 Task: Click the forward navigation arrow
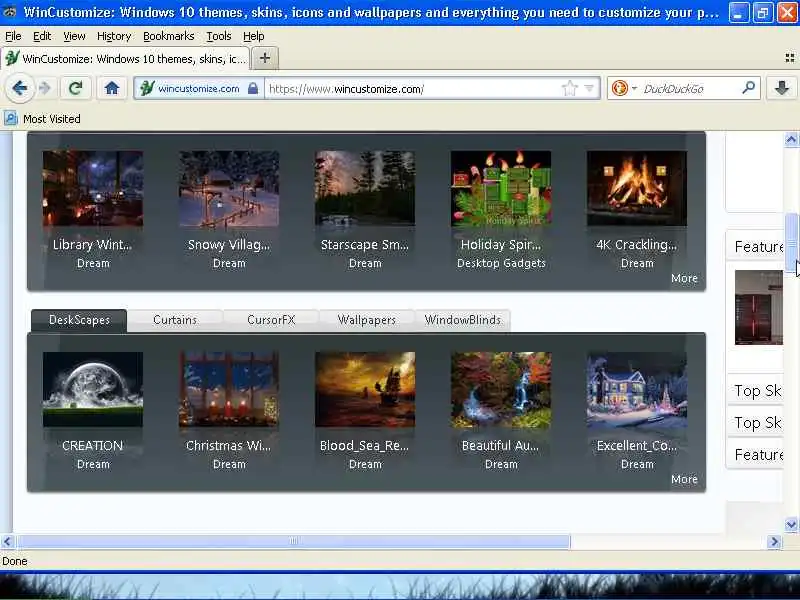pos(45,89)
